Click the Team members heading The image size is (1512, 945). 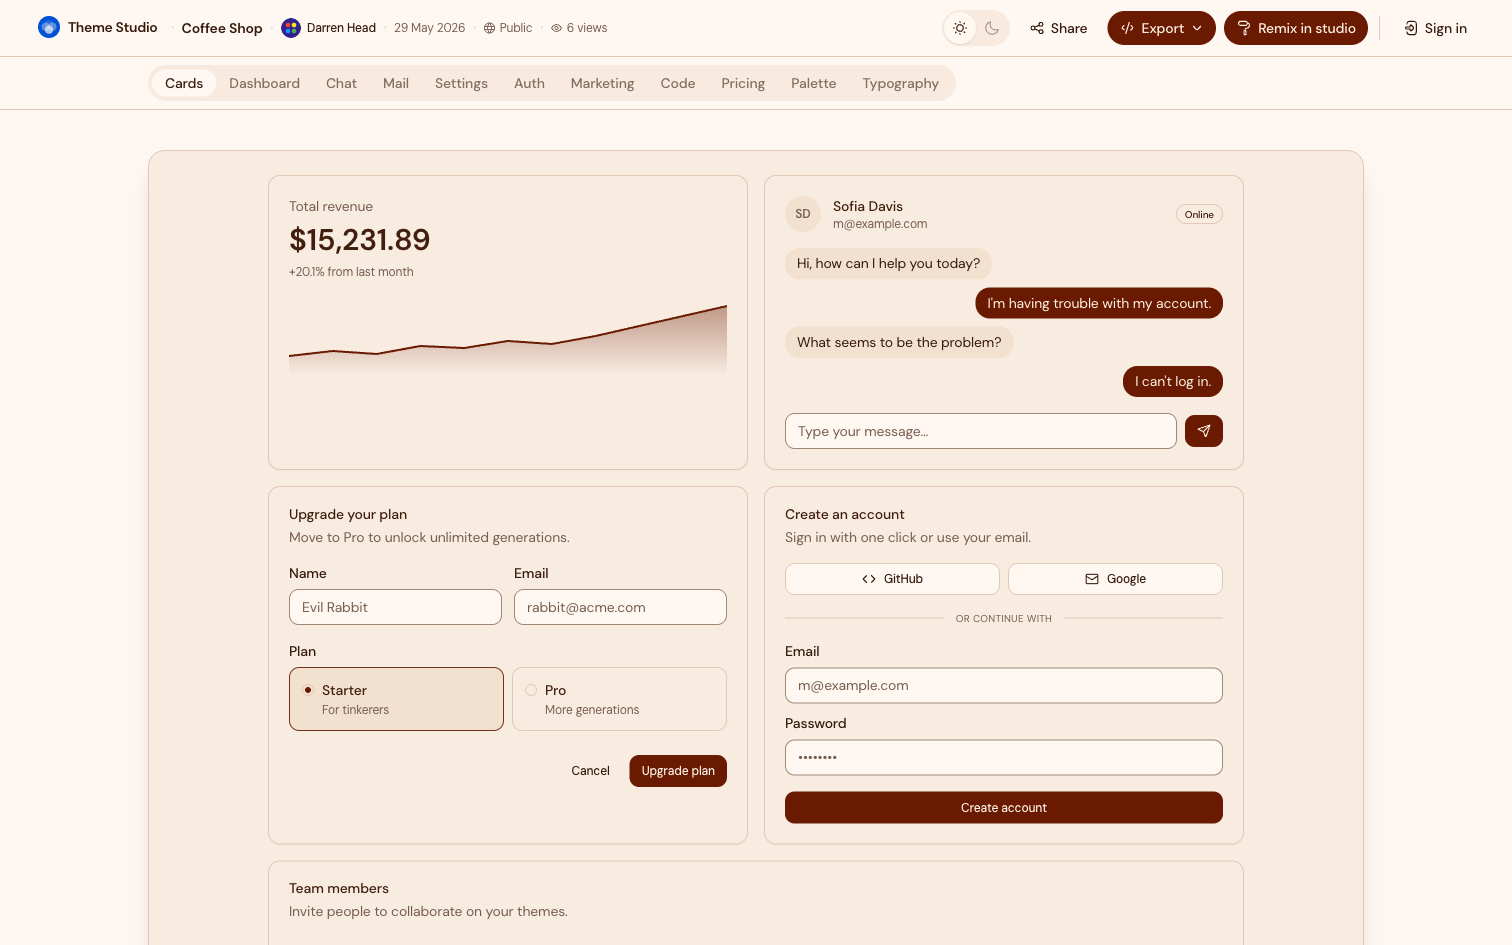(339, 888)
